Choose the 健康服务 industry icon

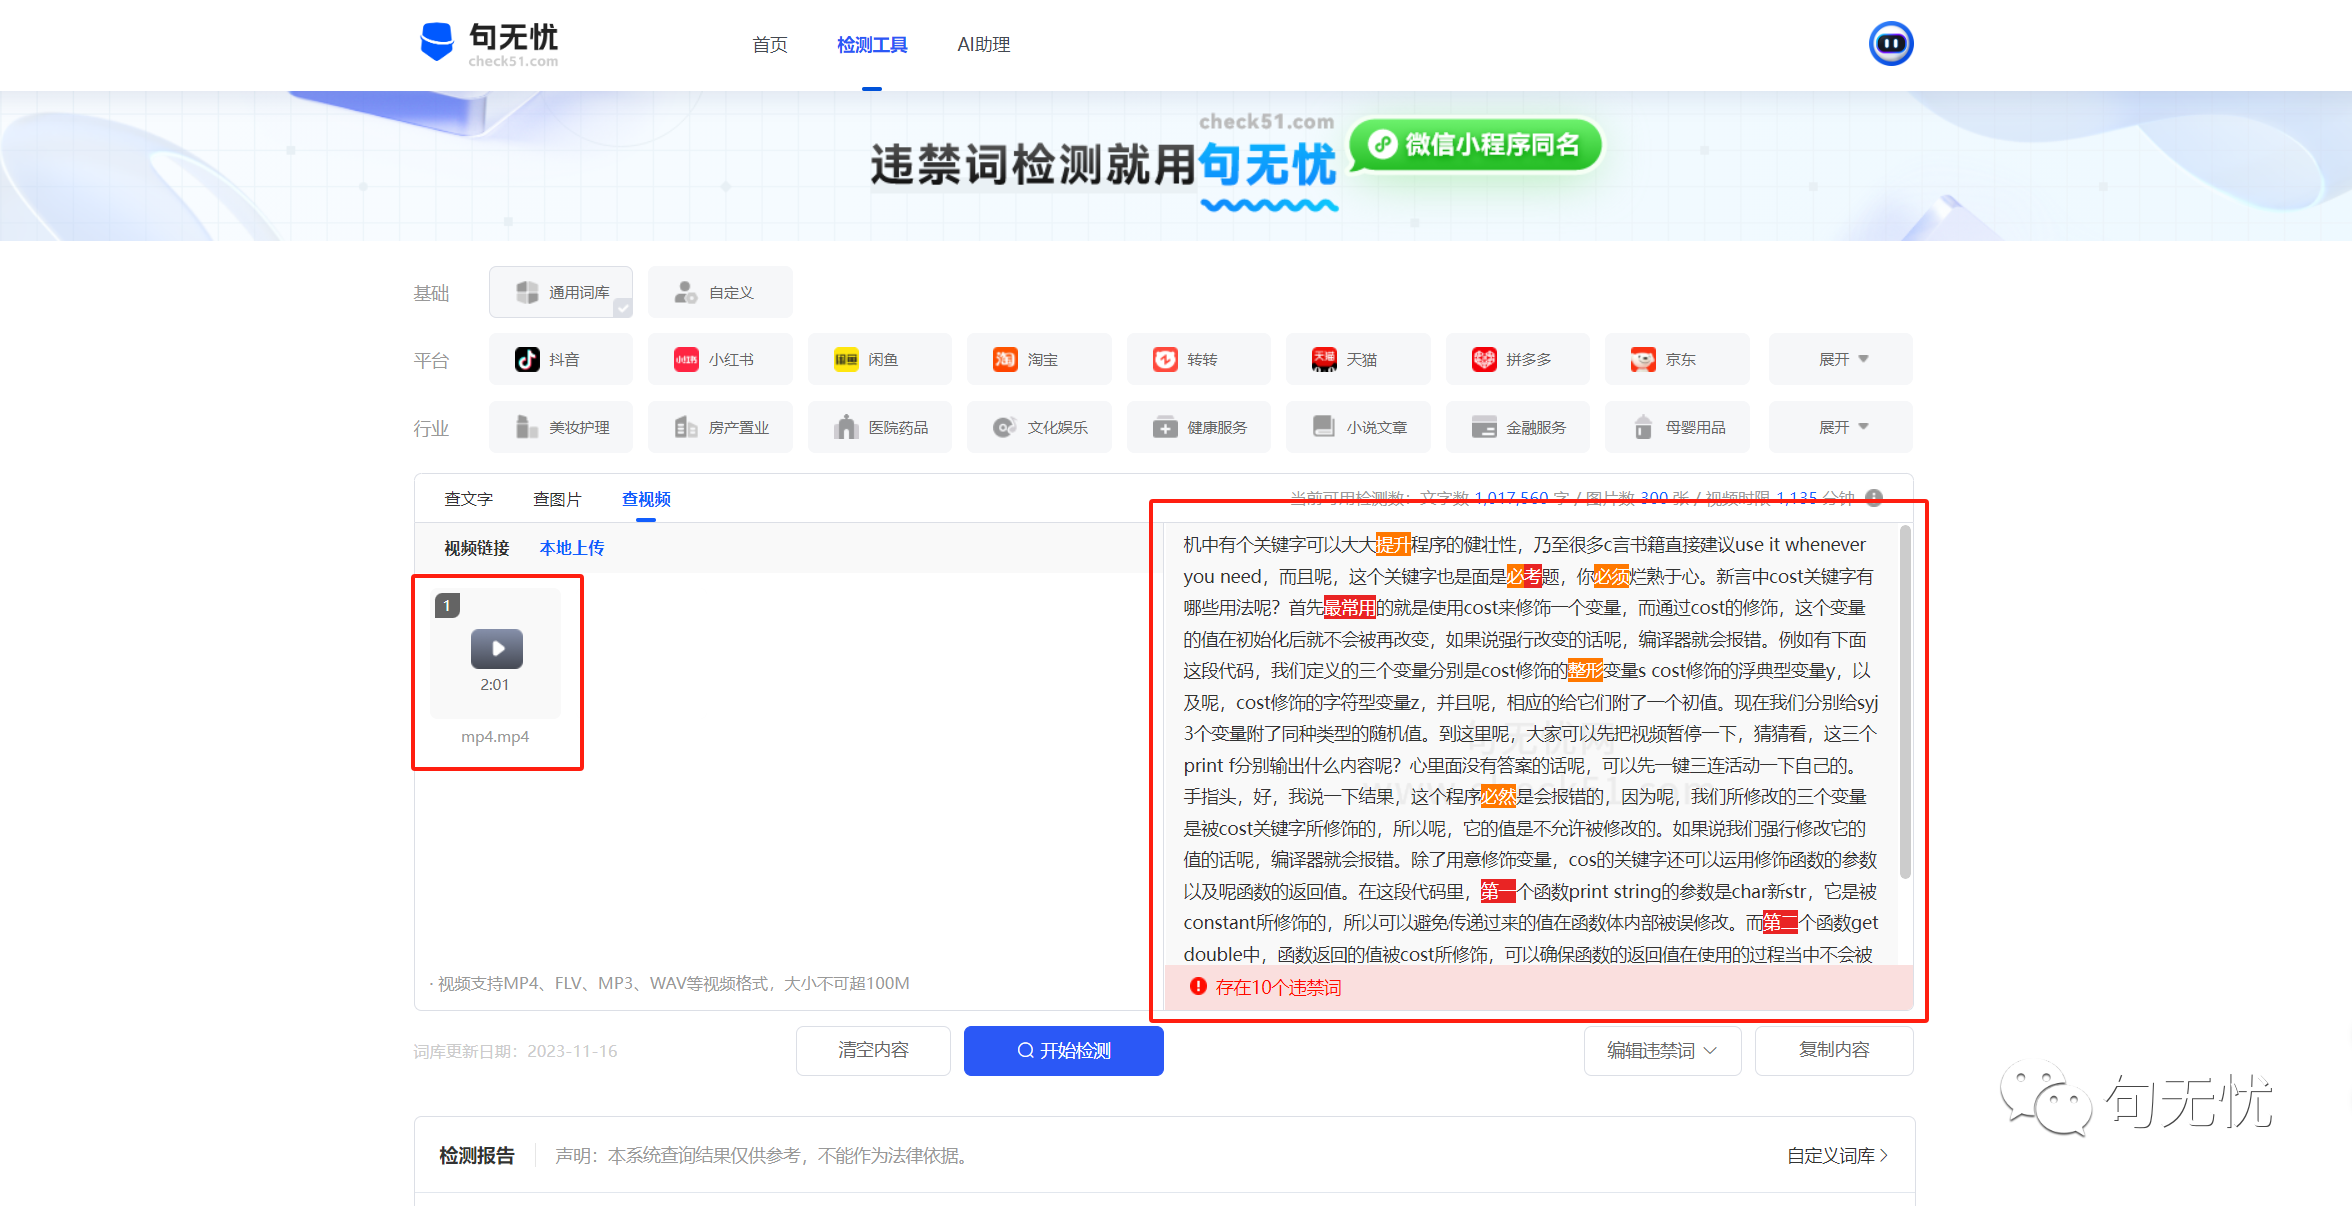[1165, 427]
